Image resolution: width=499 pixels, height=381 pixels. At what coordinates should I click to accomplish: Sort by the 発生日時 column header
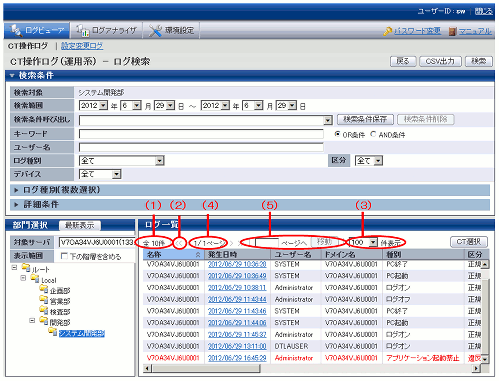click(x=238, y=255)
